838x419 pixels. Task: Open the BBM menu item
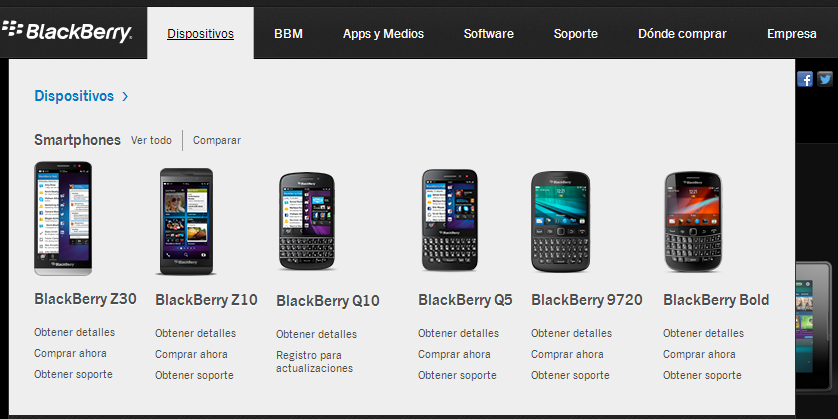tap(289, 34)
